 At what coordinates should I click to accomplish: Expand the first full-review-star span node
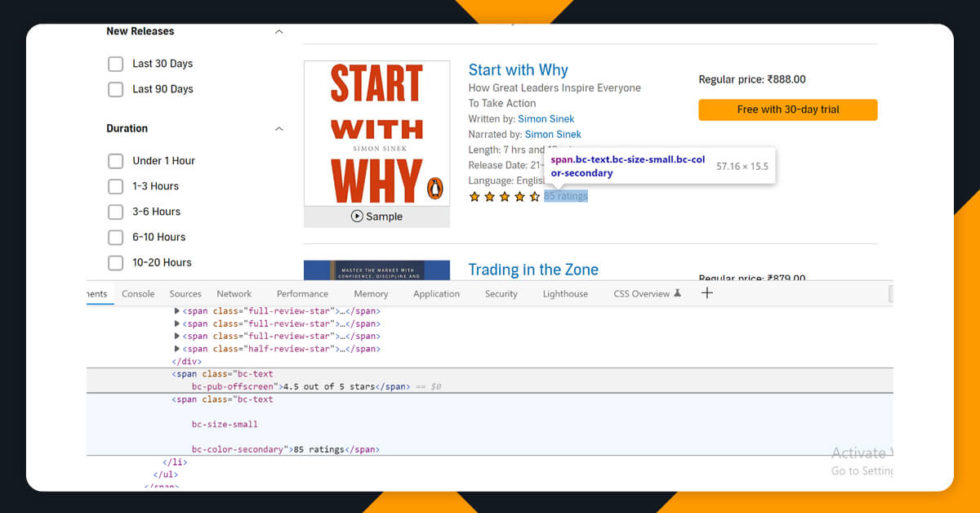point(177,311)
